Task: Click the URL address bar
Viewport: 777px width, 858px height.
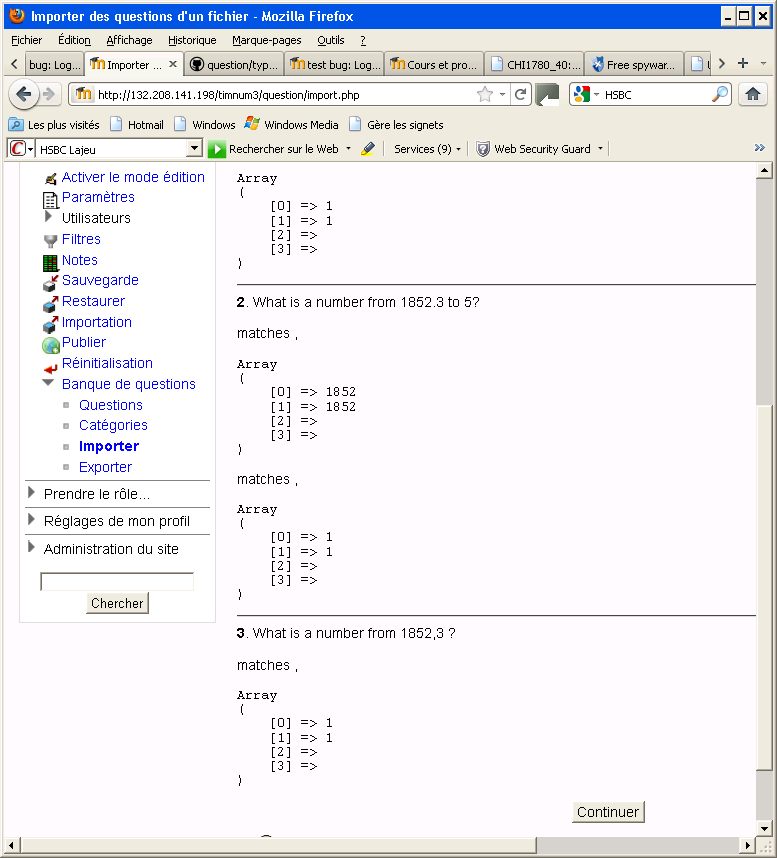Action: pyautogui.click(x=285, y=95)
